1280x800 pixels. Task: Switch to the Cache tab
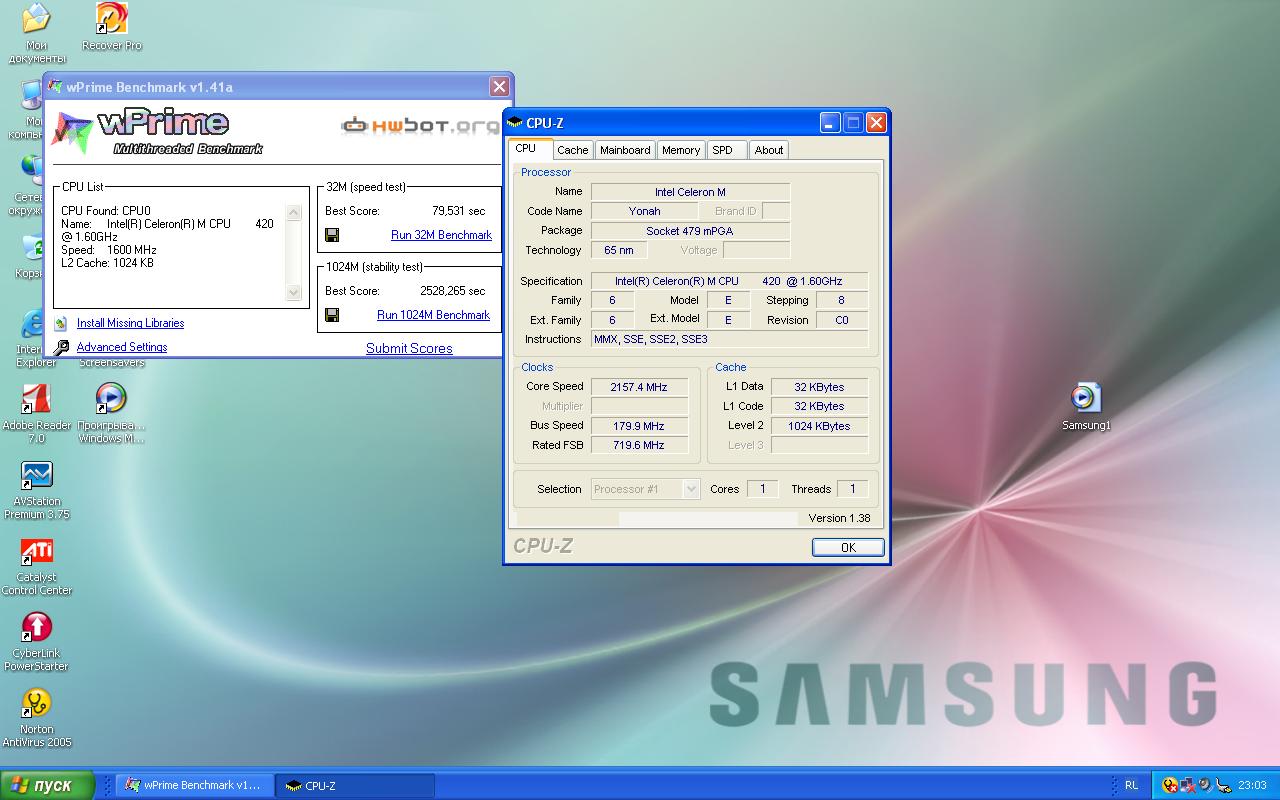click(573, 150)
